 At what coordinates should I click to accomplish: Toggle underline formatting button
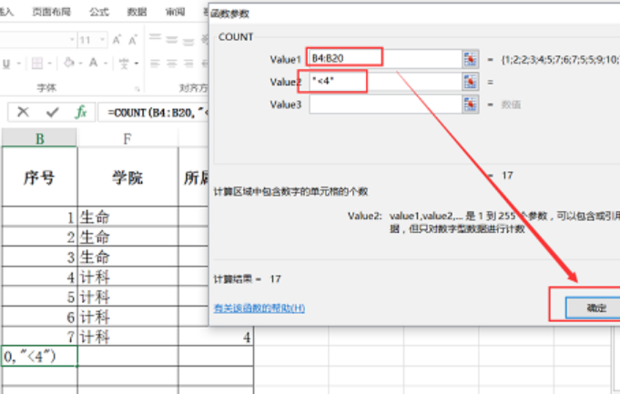pos(7,64)
